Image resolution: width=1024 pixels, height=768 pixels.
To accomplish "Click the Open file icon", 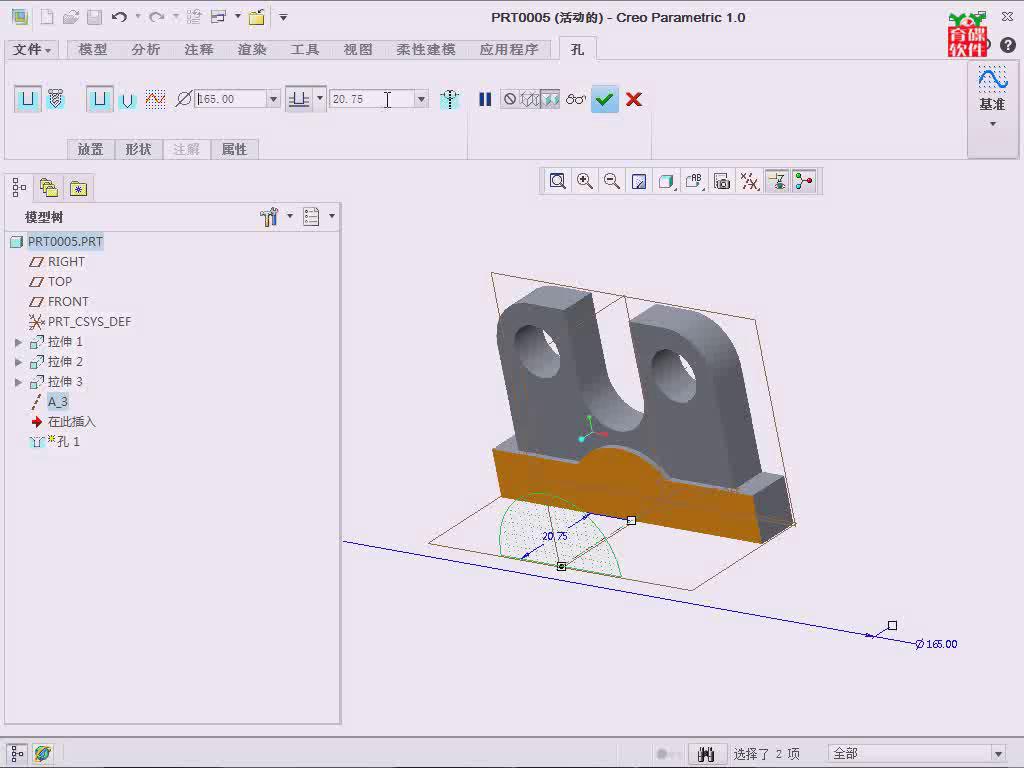I will click(x=71, y=17).
